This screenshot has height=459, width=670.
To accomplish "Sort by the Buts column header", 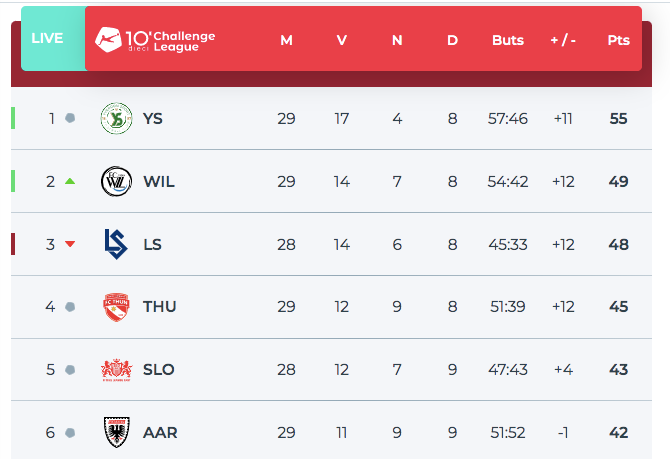I will tap(508, 40).
